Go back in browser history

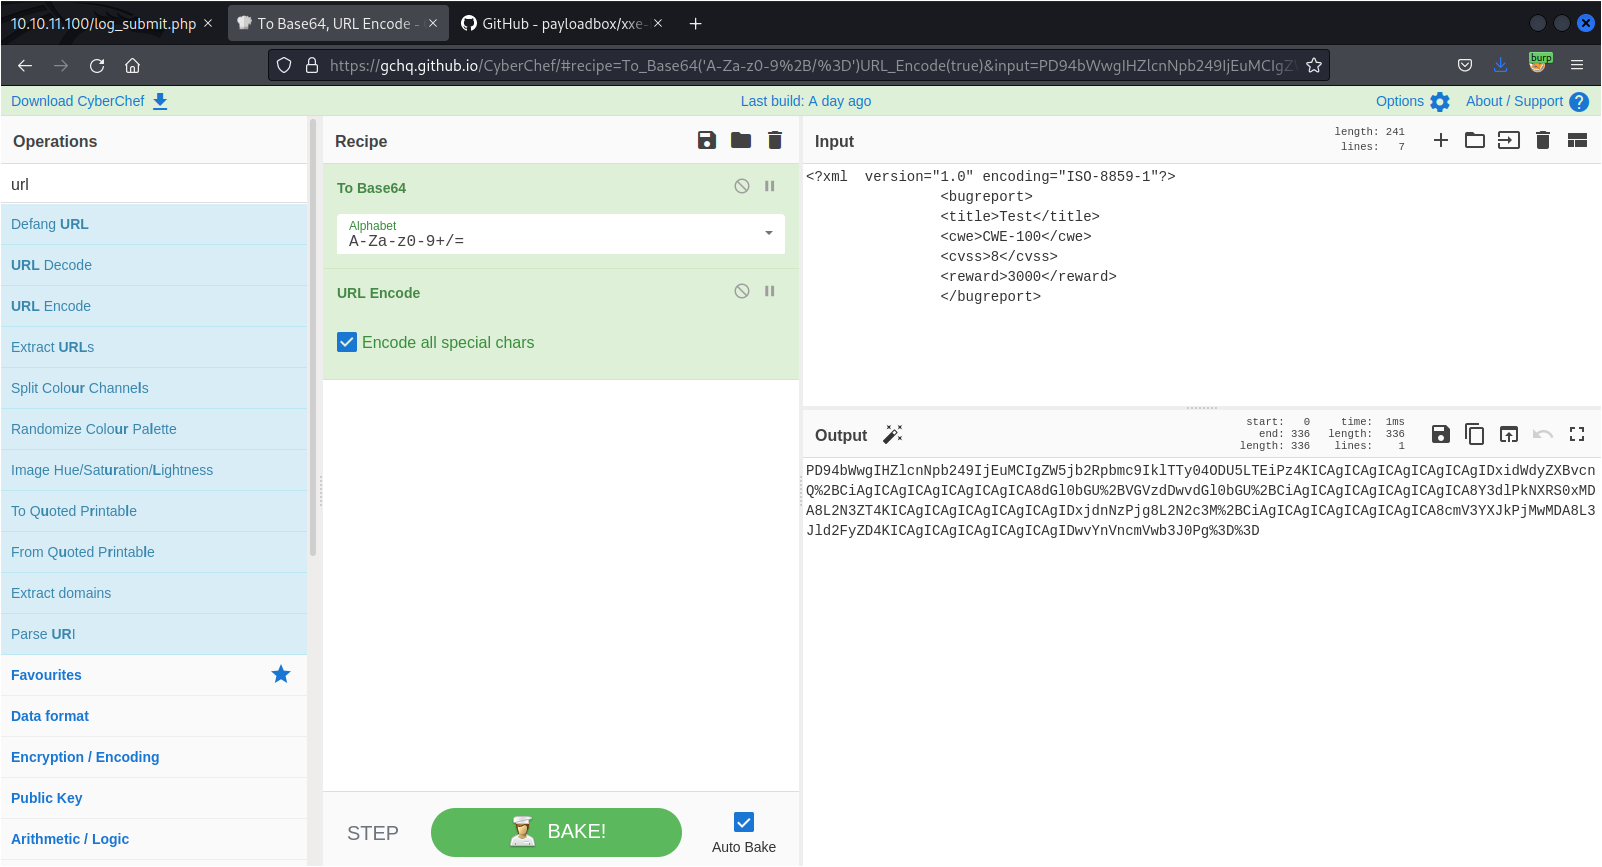pos(25,65)
